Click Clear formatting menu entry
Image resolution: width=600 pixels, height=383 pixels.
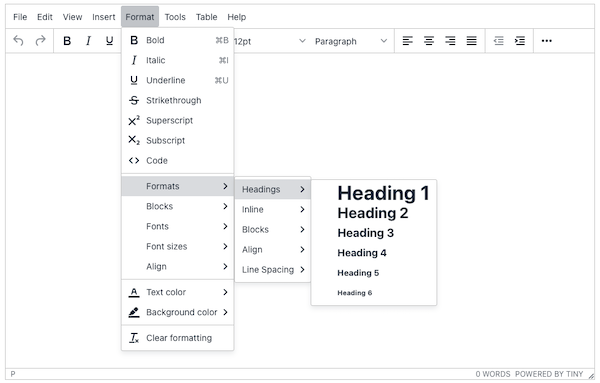coord(178,338)
